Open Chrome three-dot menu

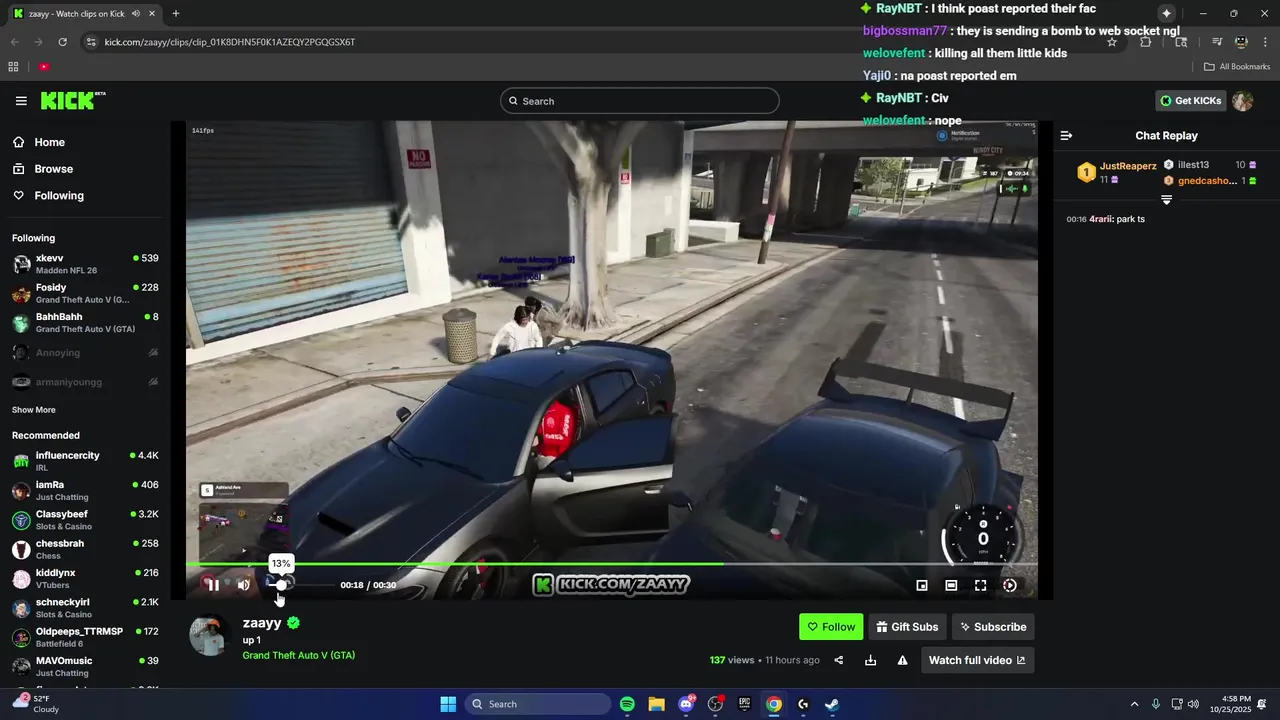pyautogui.click(x=1265, y=42)
